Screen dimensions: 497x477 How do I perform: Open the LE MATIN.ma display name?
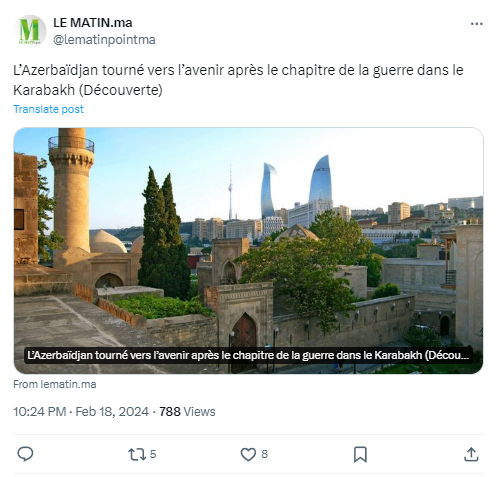(x=93, y=23)
